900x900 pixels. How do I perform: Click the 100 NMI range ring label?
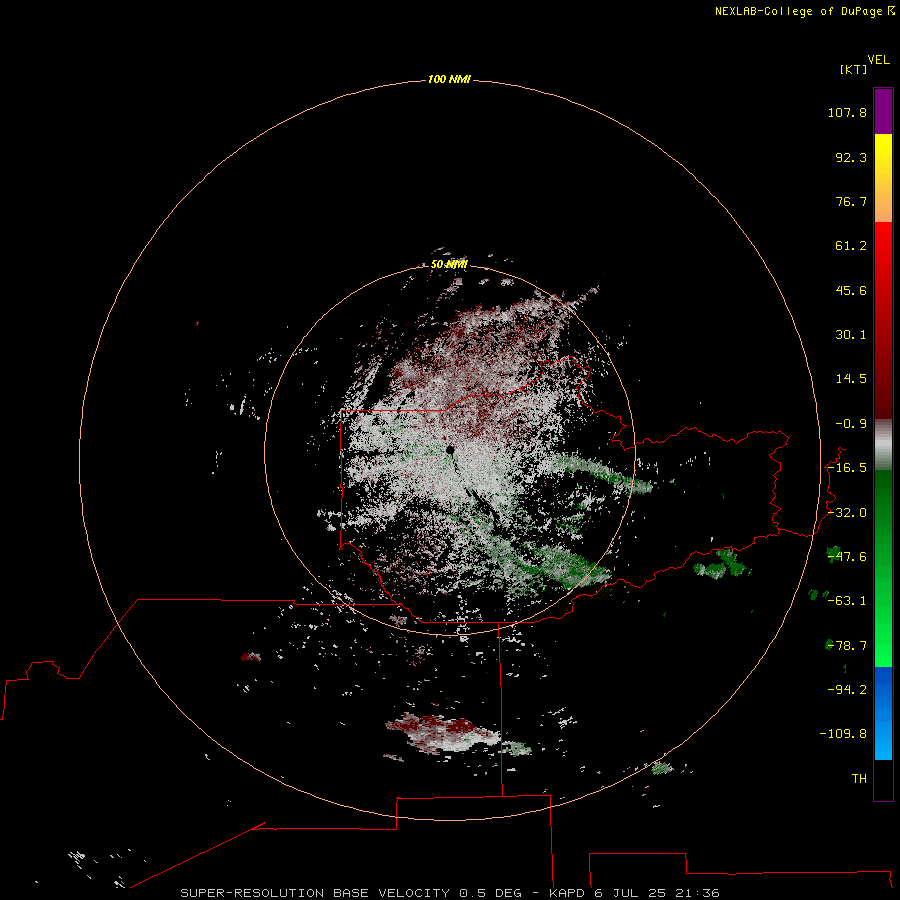(449, 79)
